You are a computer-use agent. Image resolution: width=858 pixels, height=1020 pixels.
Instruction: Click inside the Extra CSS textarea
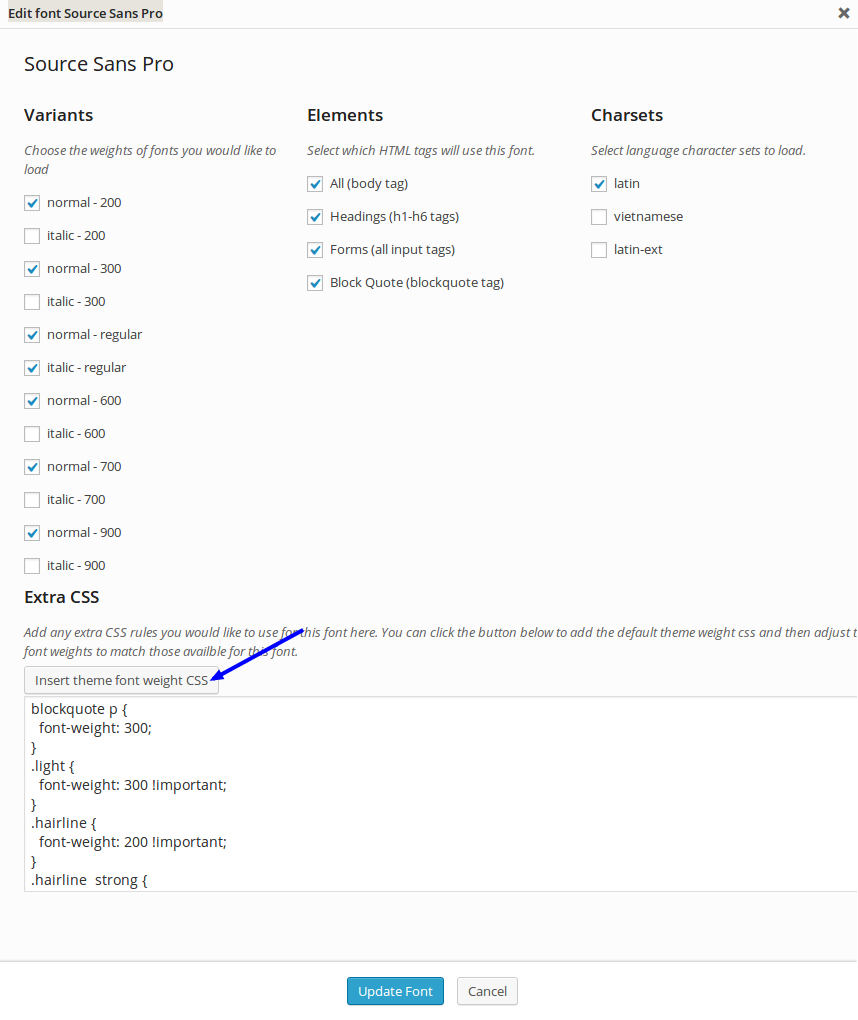coord(441,794)
